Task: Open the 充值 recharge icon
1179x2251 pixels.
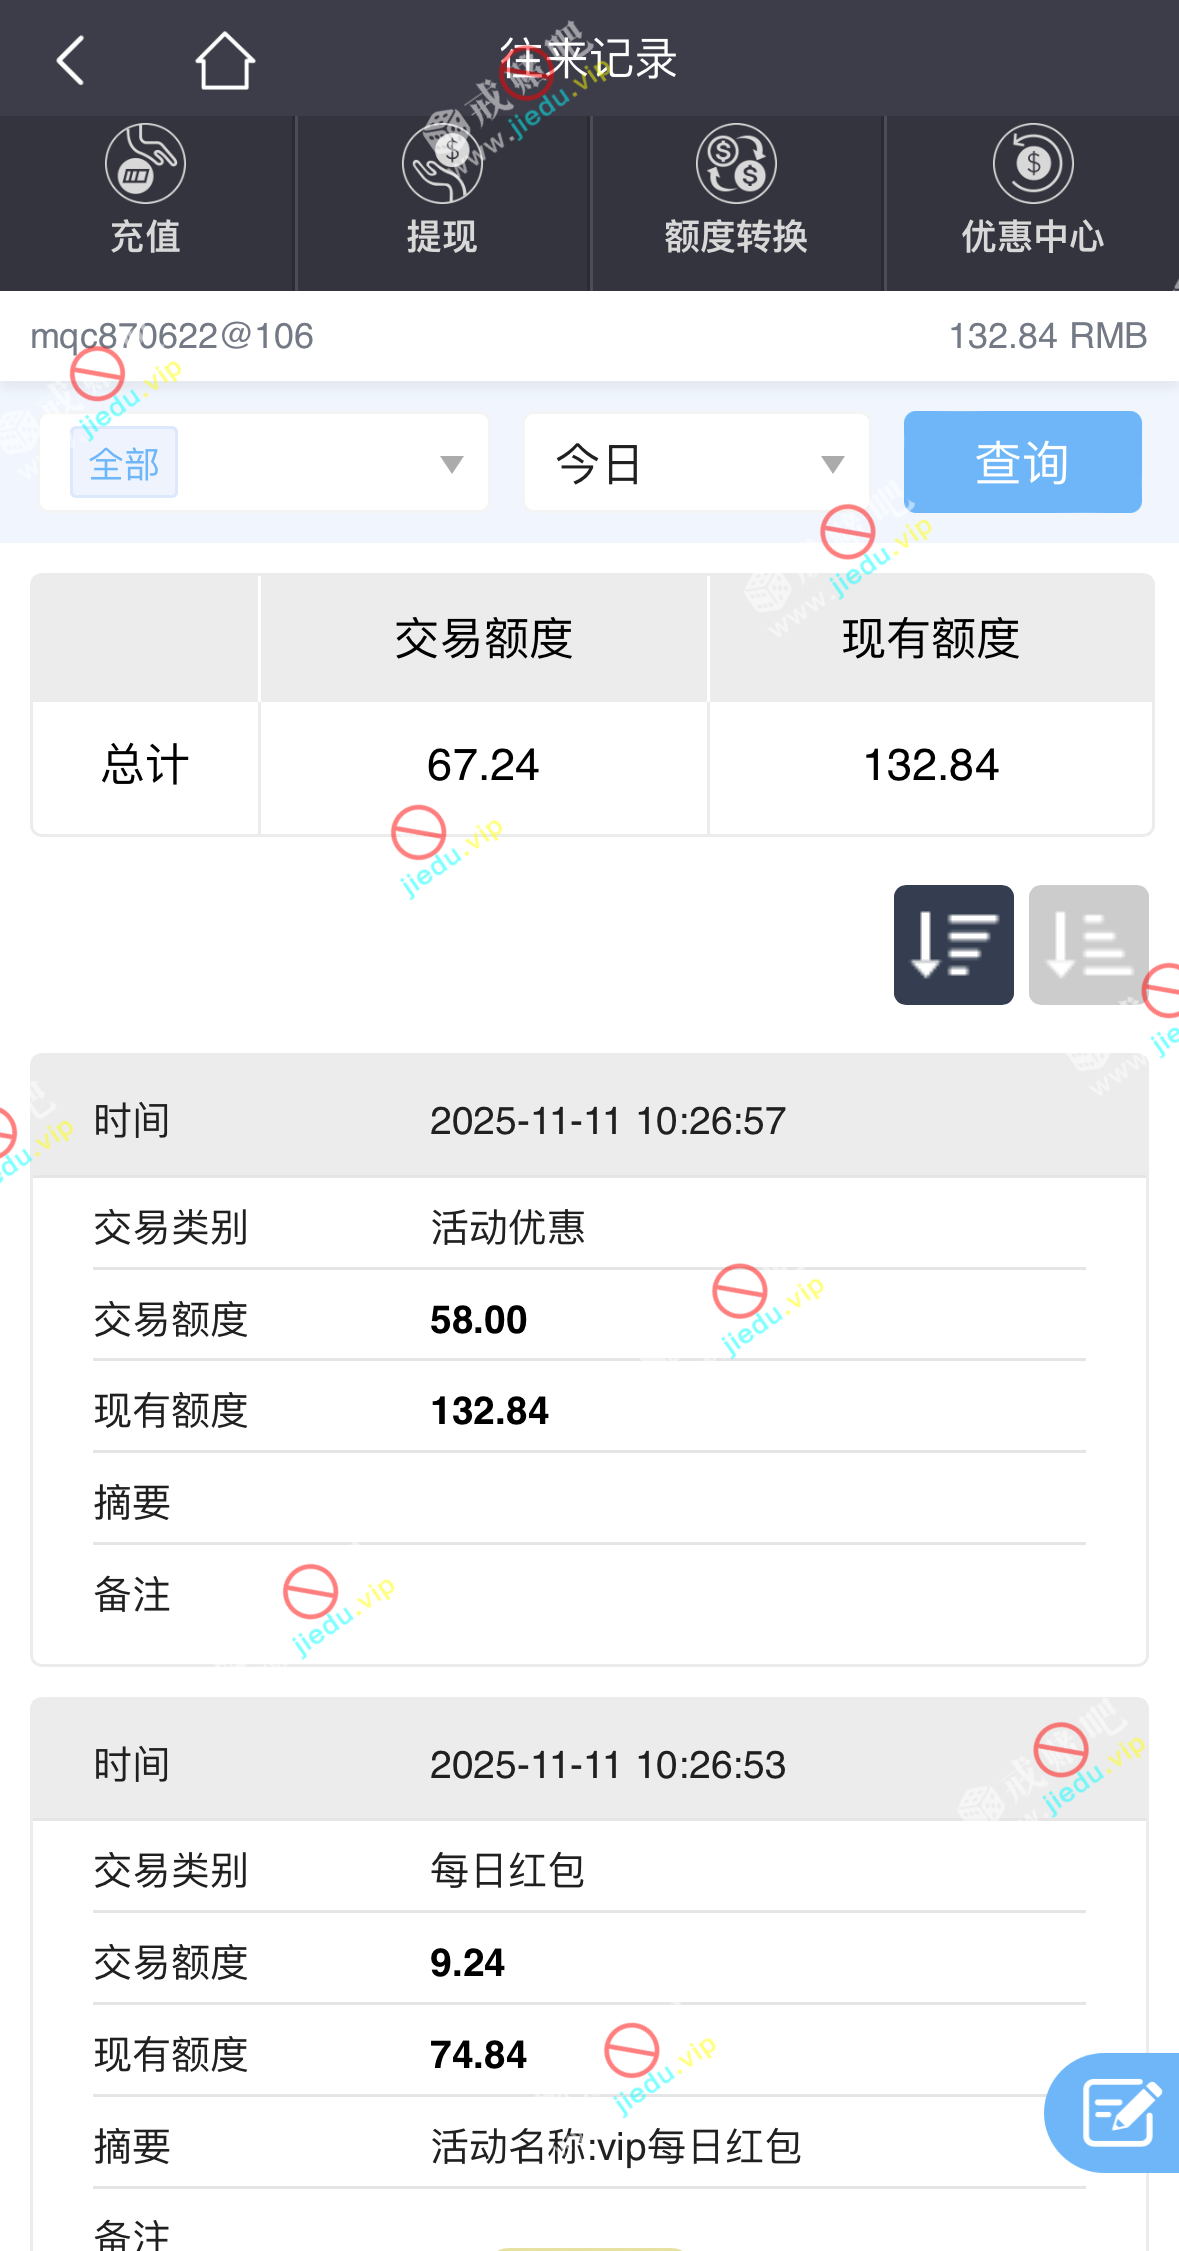Action: (145, 164)
